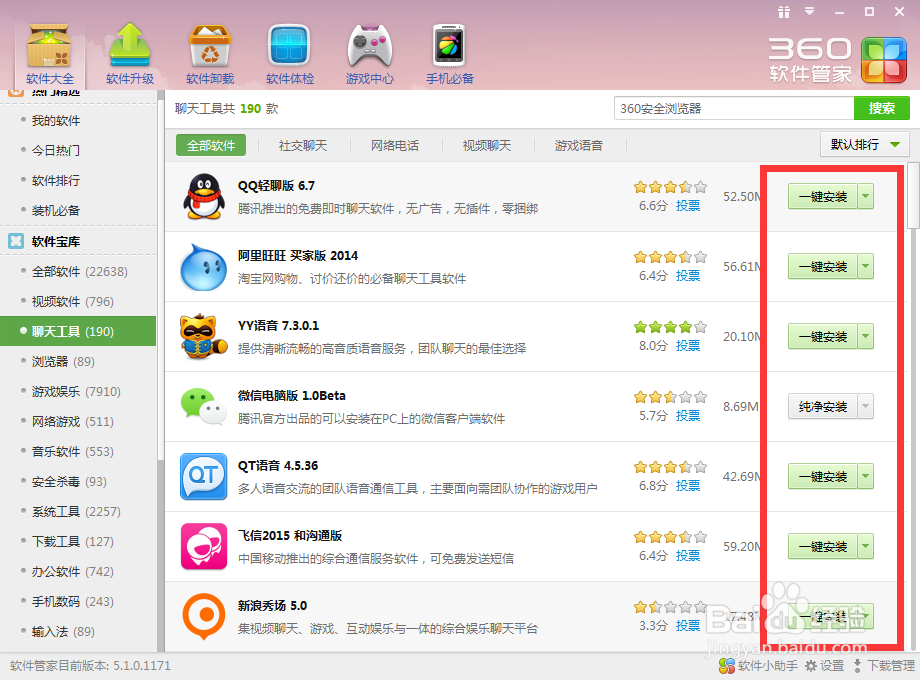The width and height of the screenshot is (920, 680).
Task: Expand install options arrow for QT语音
Action: point(865,476)
